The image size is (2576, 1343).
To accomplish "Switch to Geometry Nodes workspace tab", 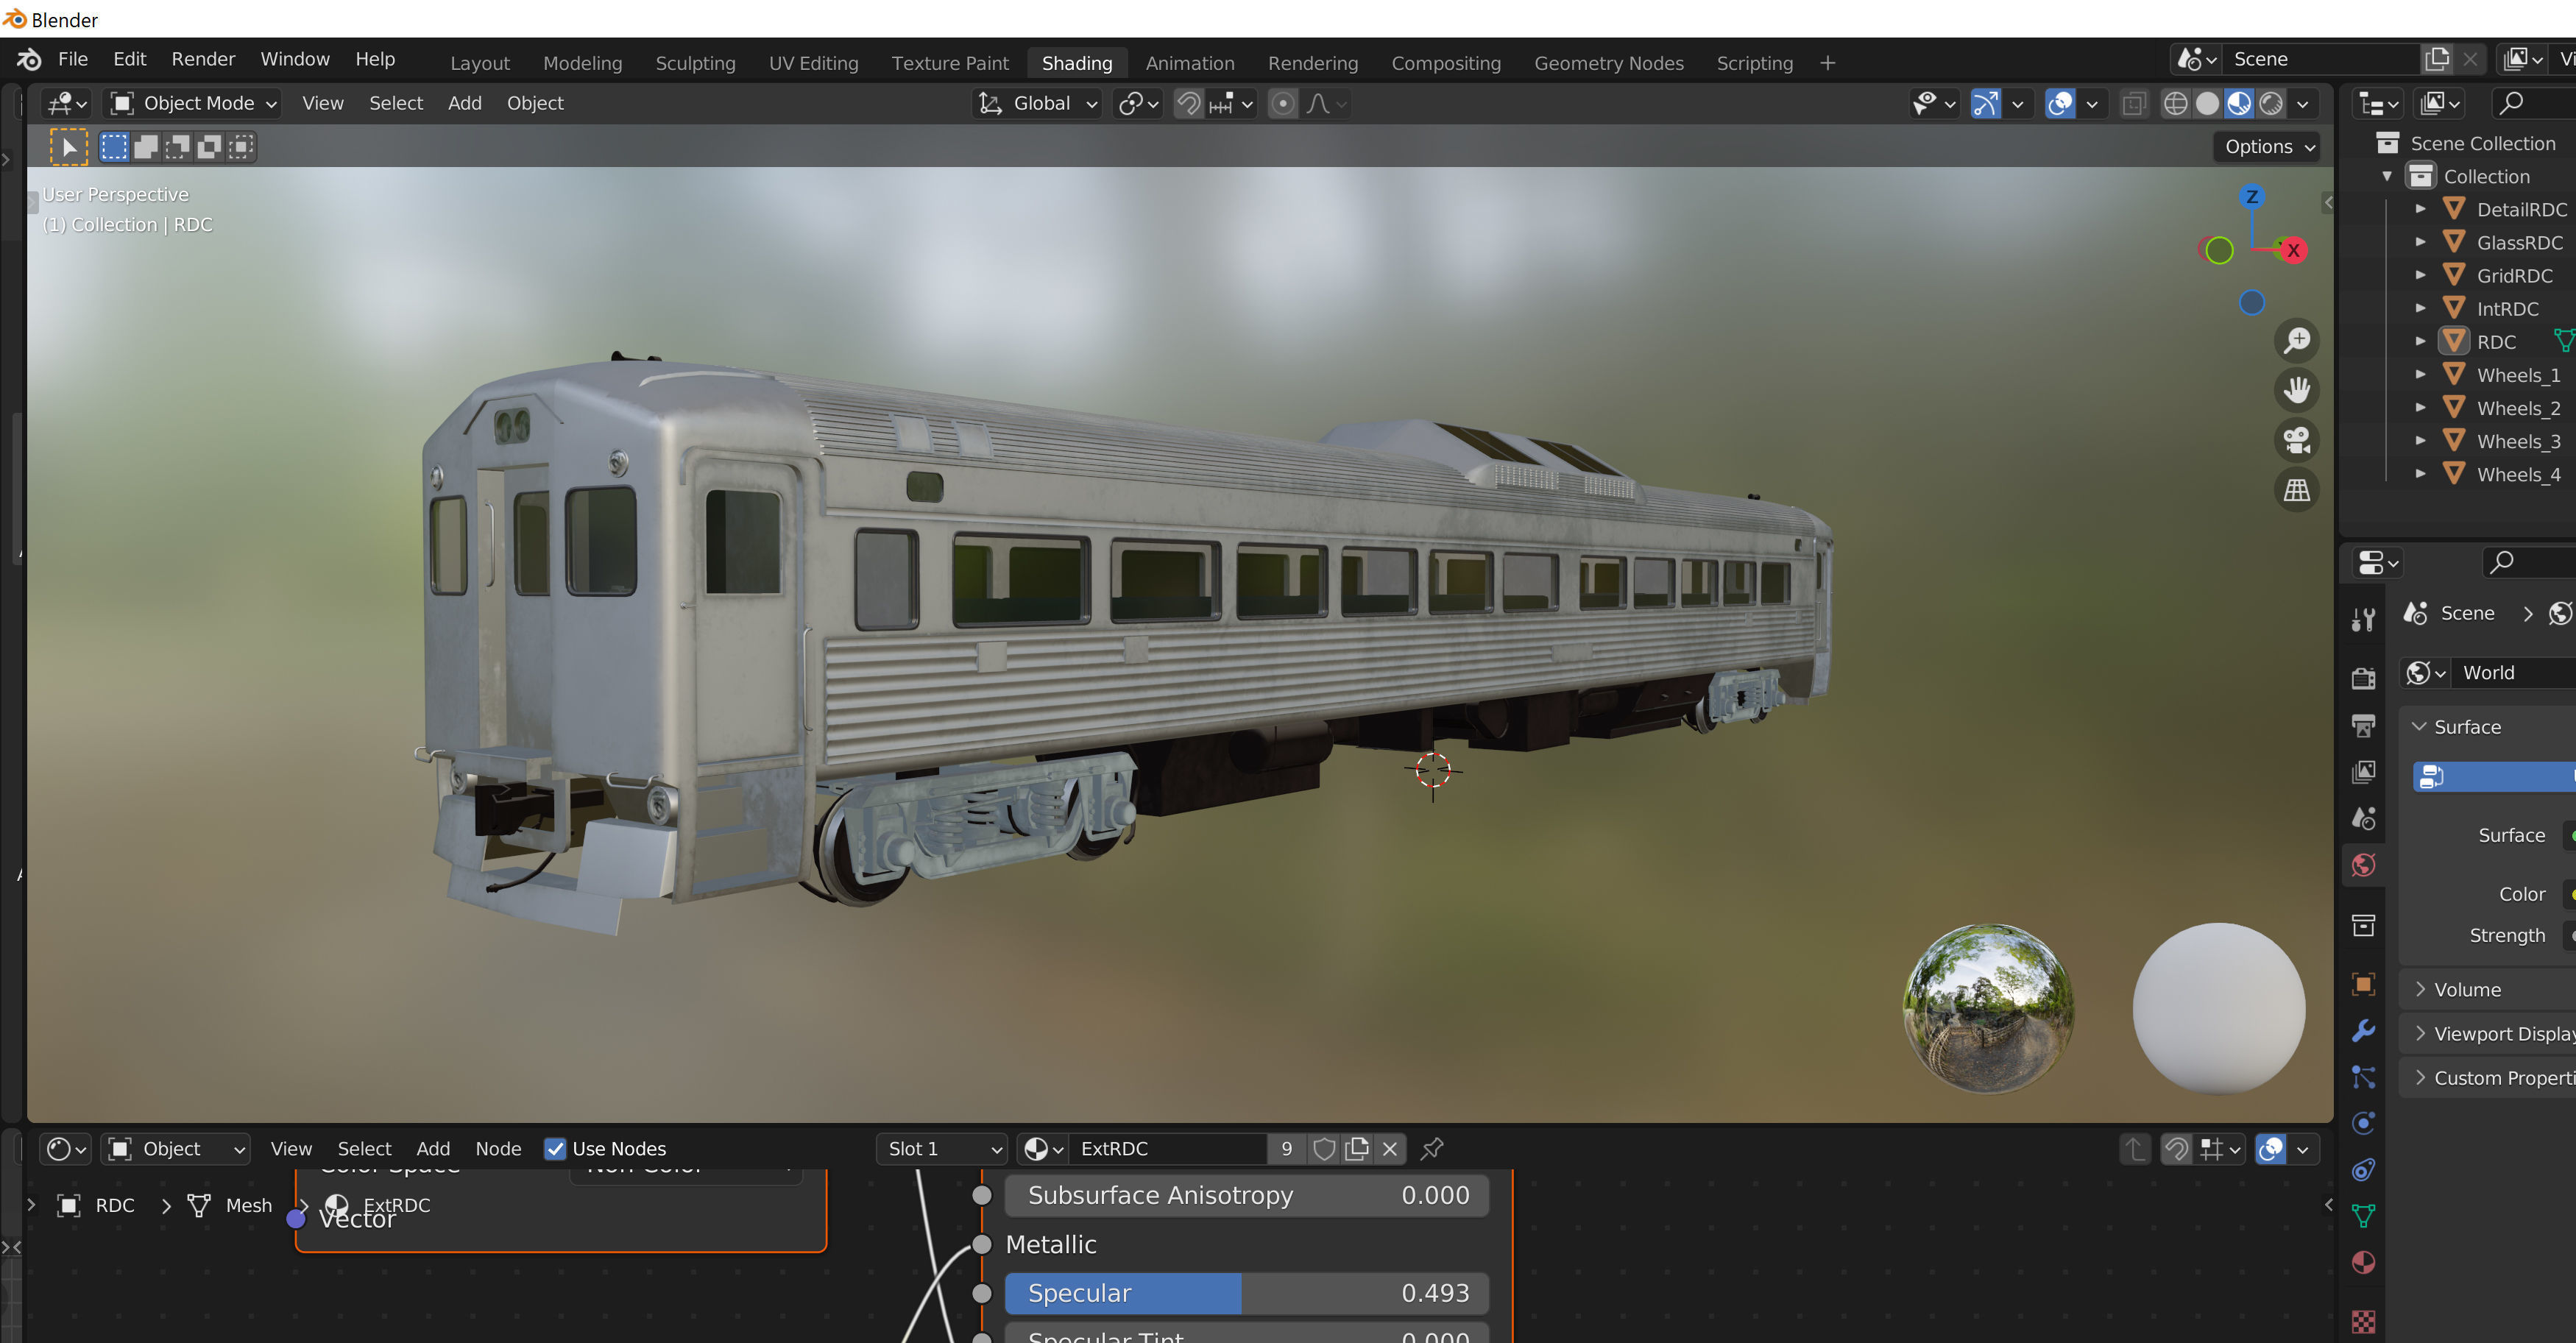I will 1608,63.
